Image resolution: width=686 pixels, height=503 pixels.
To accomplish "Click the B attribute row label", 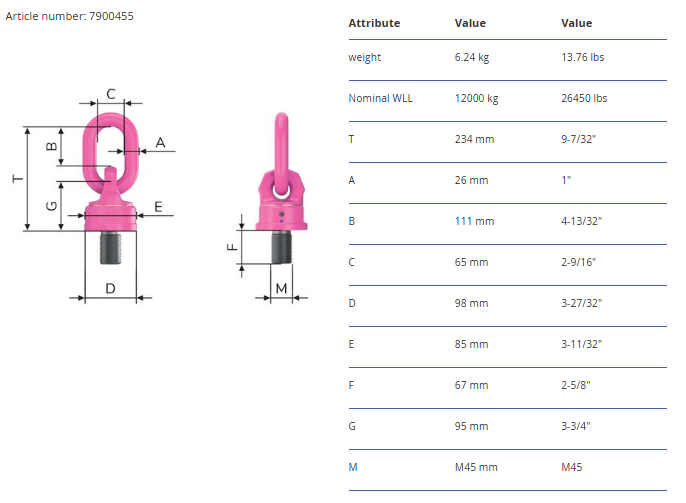I will (352, 221).
